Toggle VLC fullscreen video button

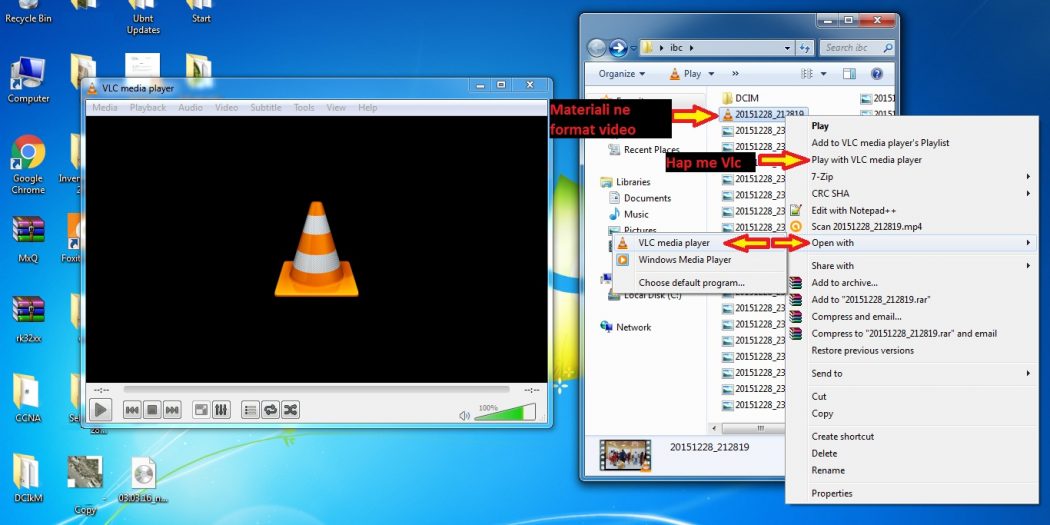[x=201, y=410]
